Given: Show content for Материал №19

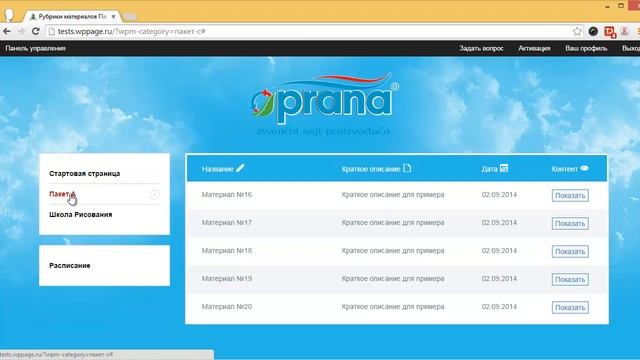Looking at the screenshot, I should click(x=570, y=279).
